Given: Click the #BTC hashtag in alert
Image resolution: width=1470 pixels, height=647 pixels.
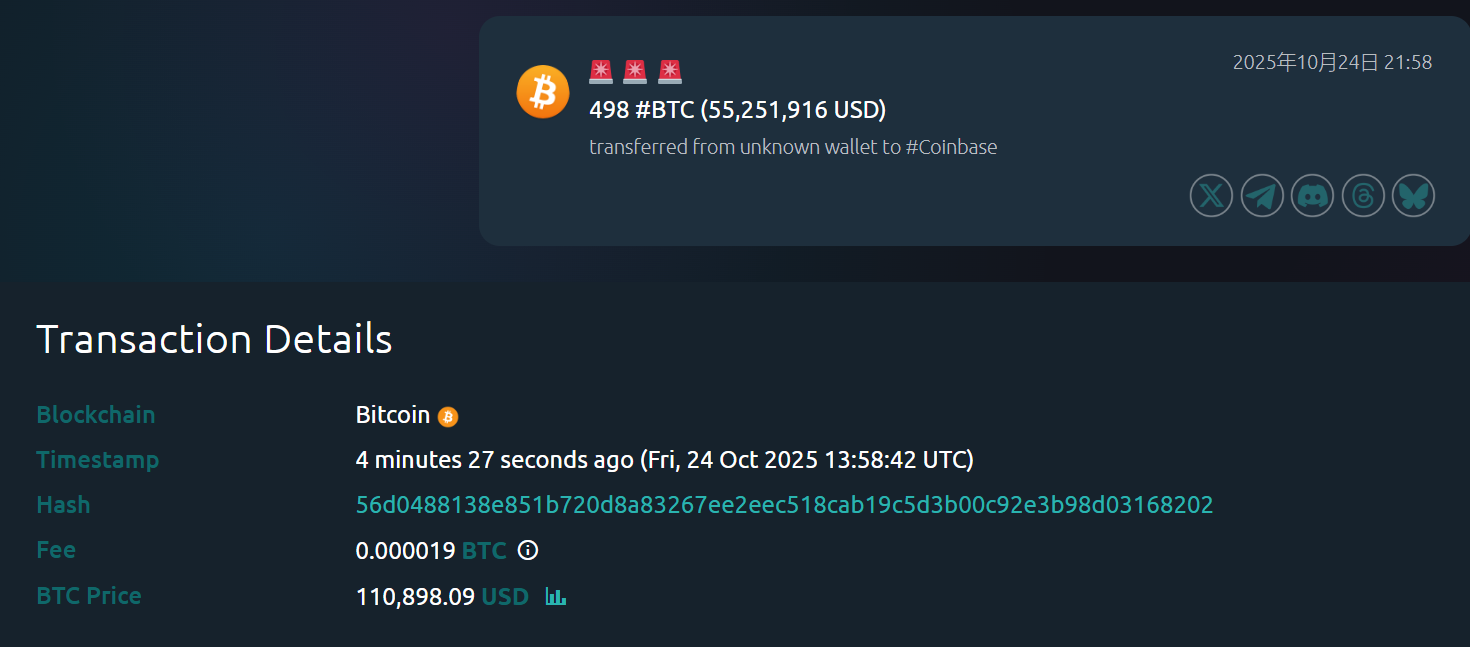Looking at the screenshot, I should (x=664, y=109).
